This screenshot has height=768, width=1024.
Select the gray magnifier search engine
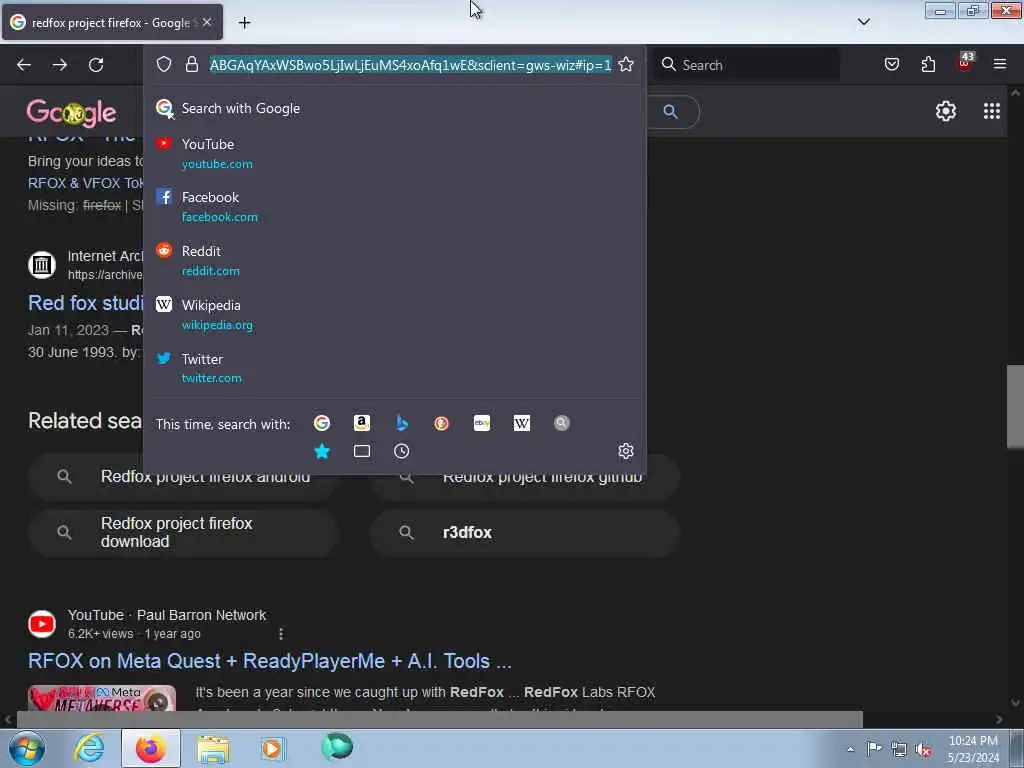point(562,423)
